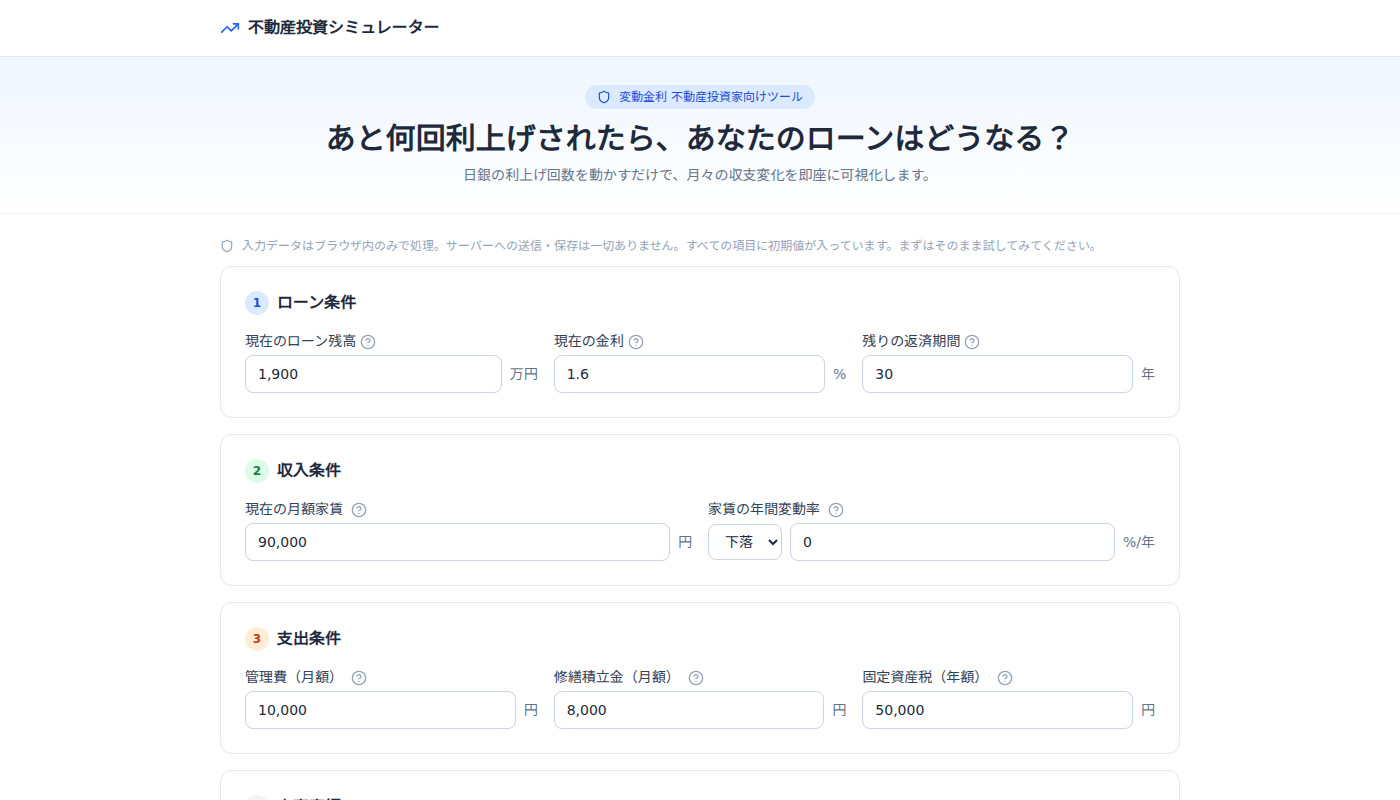This screenshot has height=800, width=1400.
Task: Focus the repair reserve field showing 8,000
Action: 689,710
